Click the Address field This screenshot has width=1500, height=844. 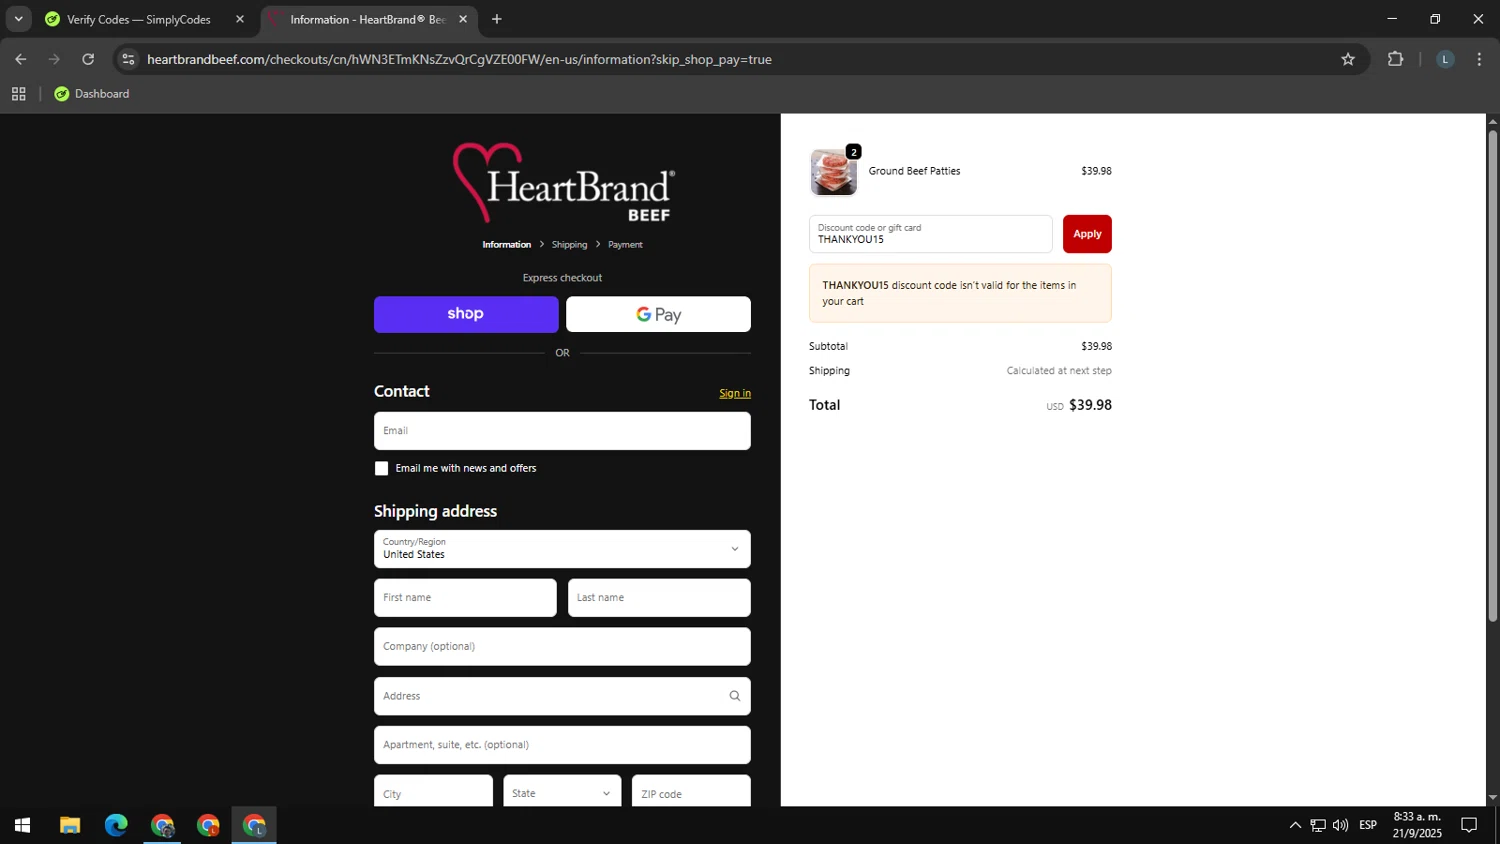tap(562, 696)
